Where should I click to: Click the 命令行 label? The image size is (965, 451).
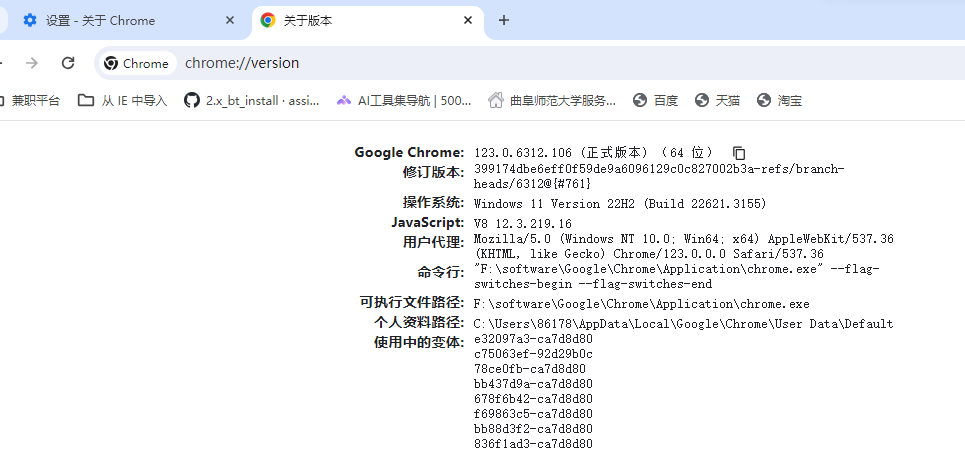click(441, 272)
